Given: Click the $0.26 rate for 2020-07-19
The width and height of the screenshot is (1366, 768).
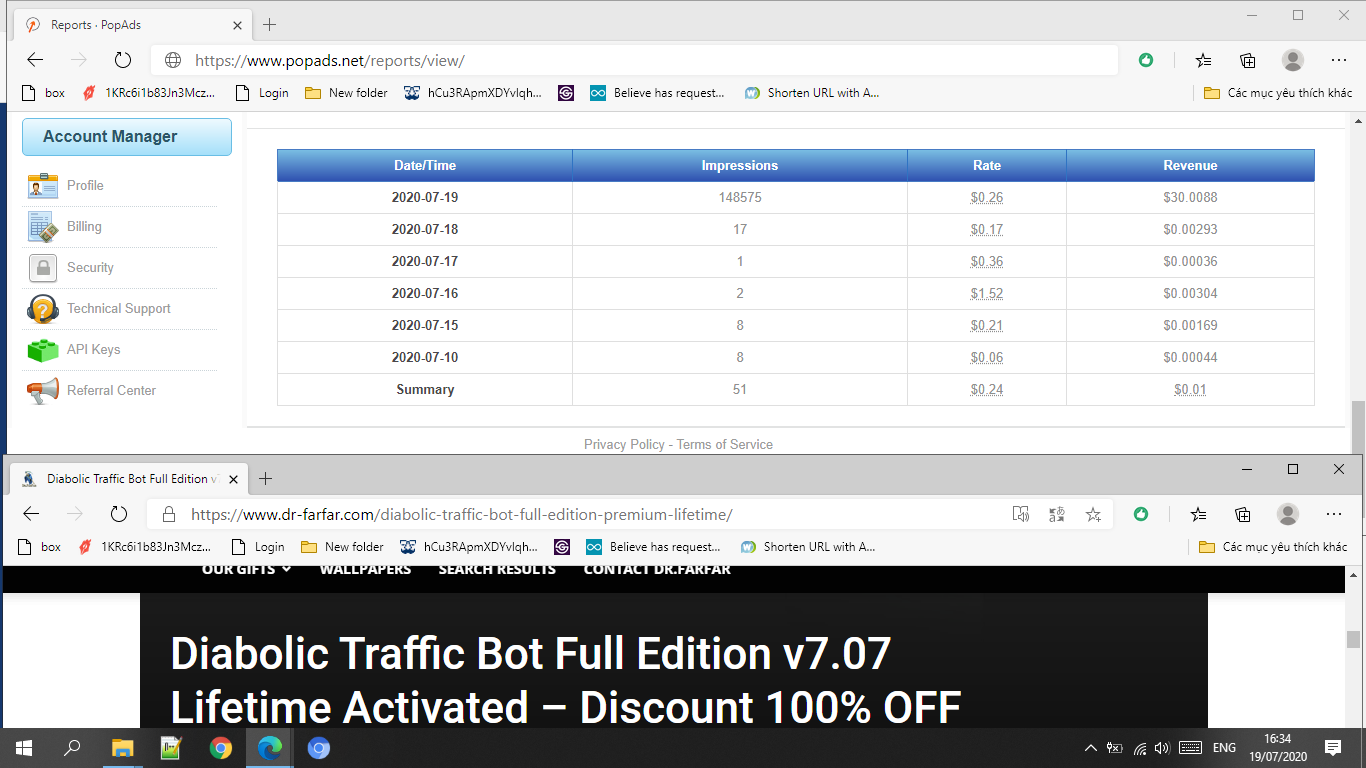Looking at the screenshot, I should (987, 198).
